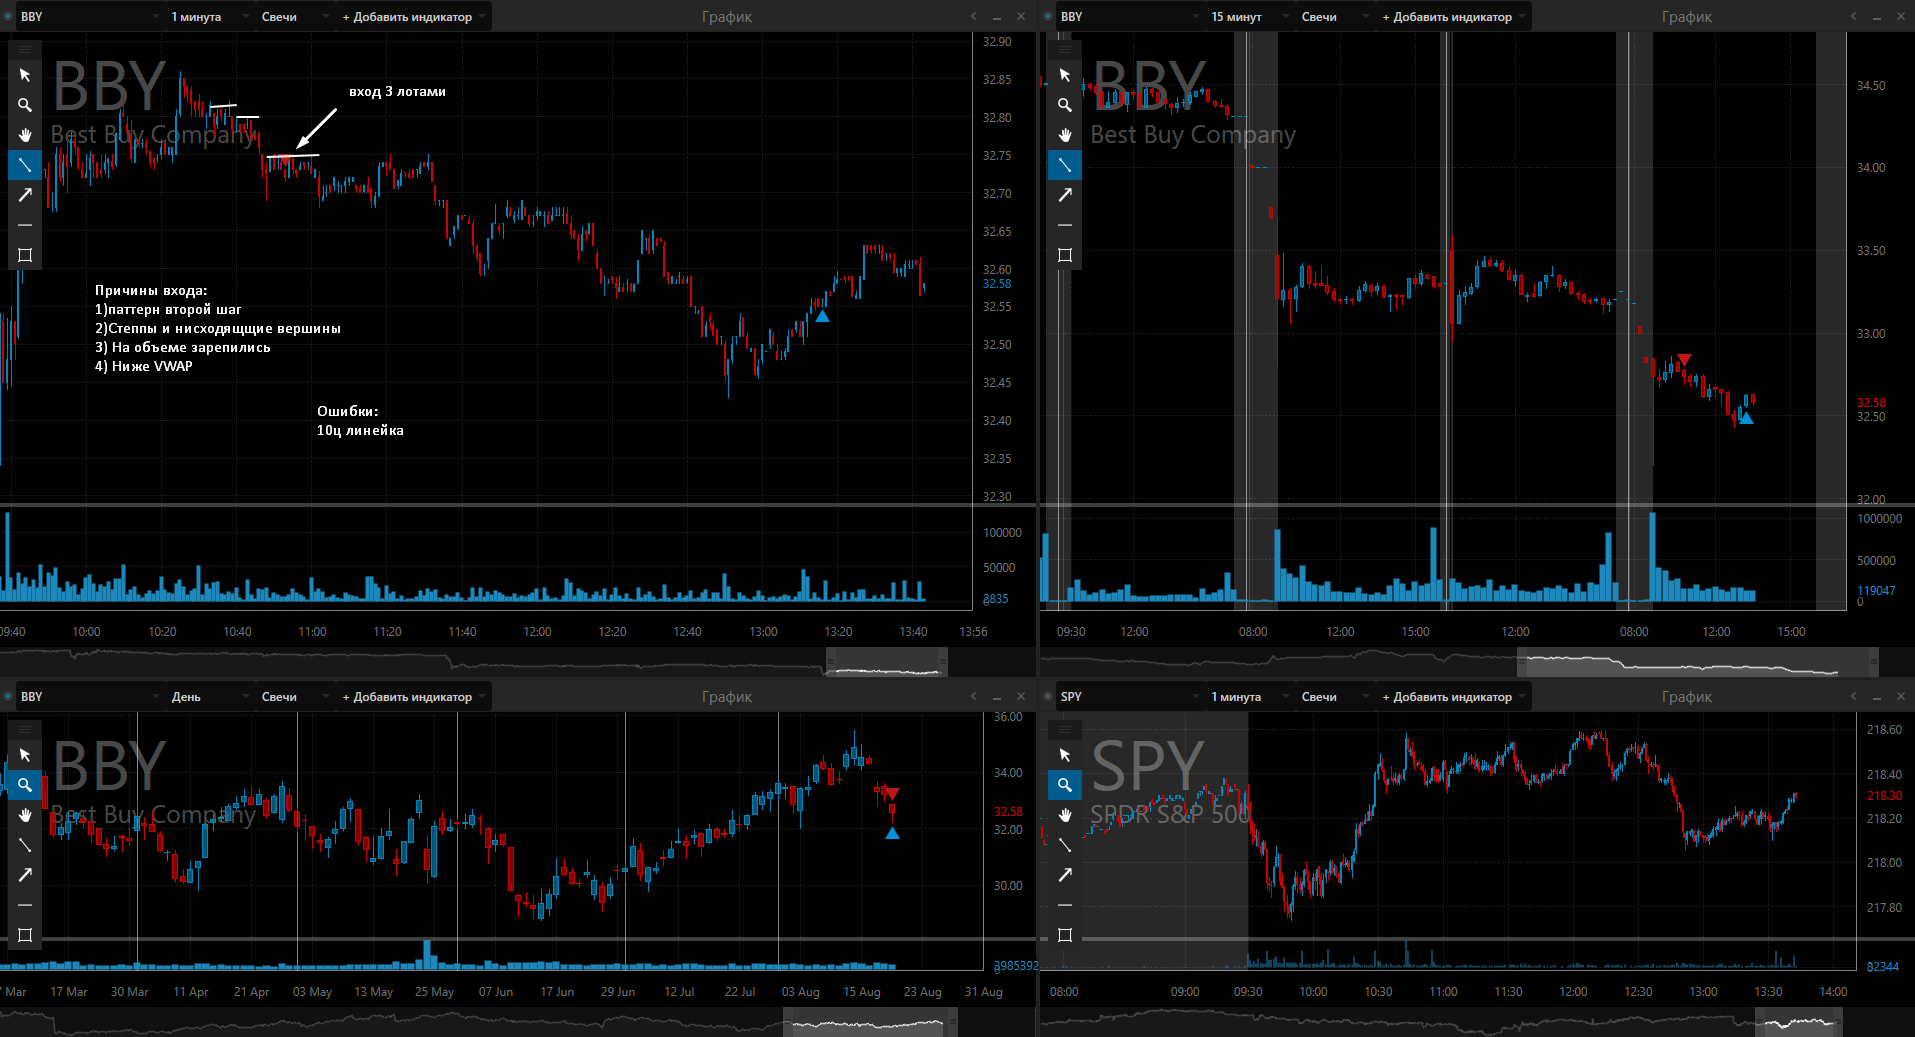Select the hand pan tool in BBY 15 минут chart
This screenshot has width=1915, height=1037.
pyautogui.click(x=1065, y=135)
